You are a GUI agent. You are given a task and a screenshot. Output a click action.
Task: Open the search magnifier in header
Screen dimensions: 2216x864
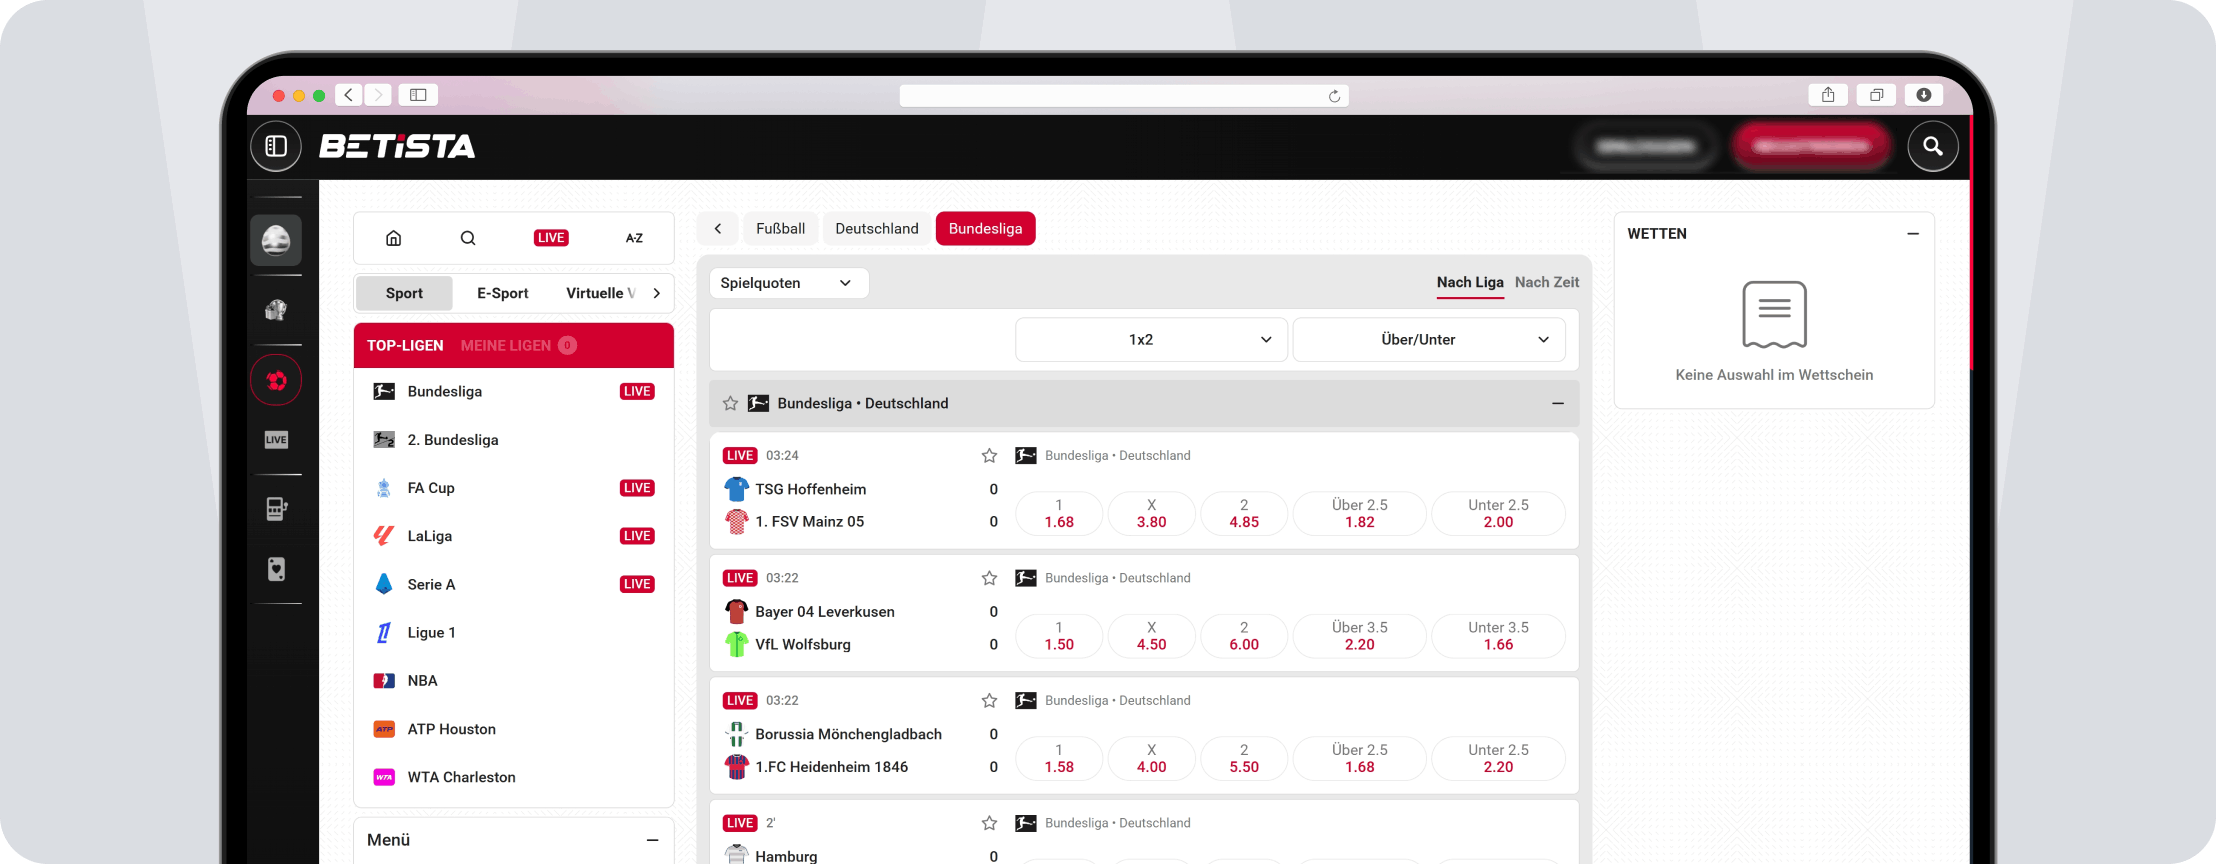pyautogui.click(x=1933, y=146)
